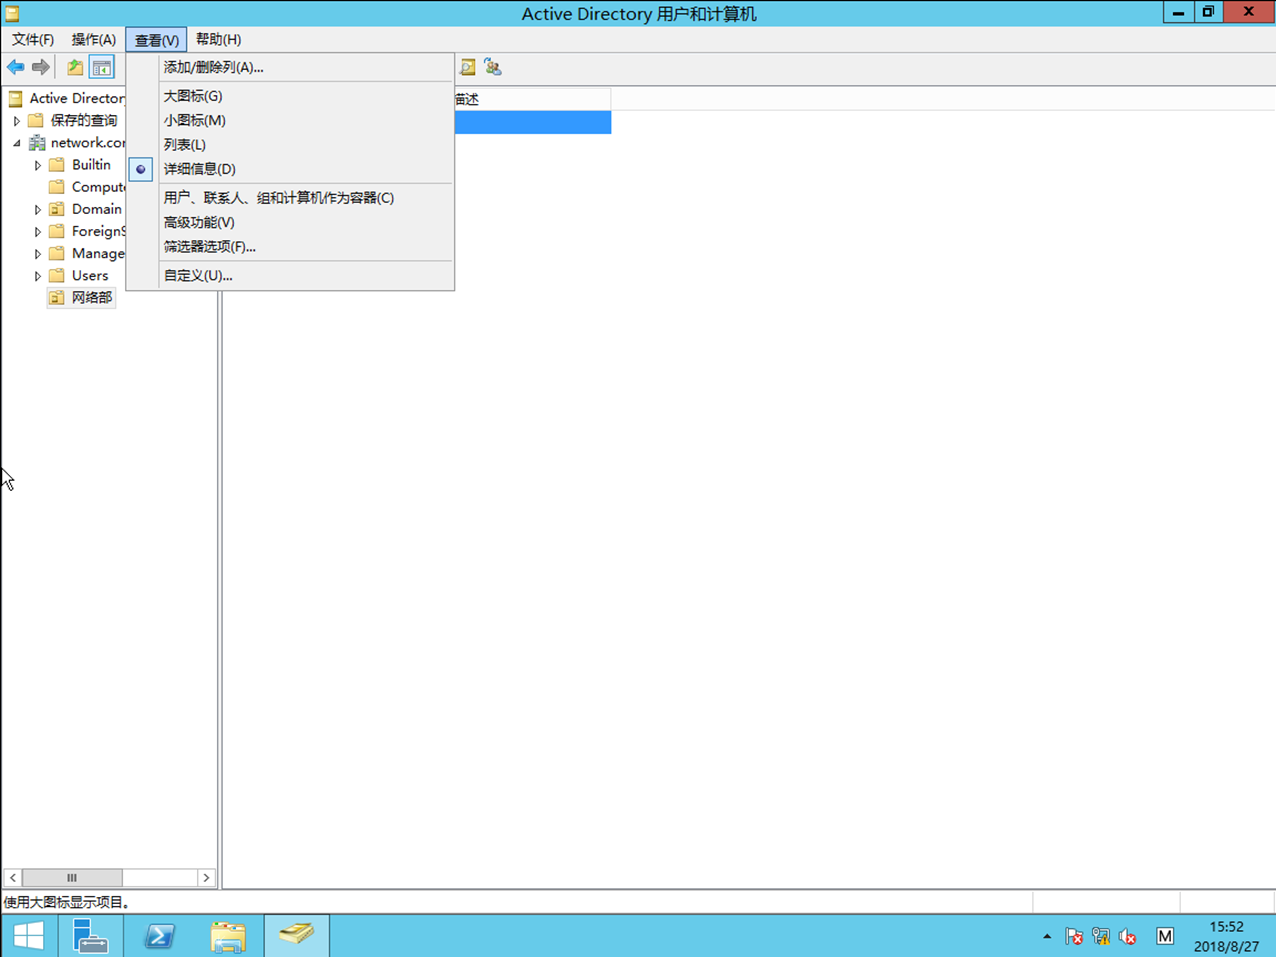Click the tree pane horizontal scrollbar thumb
The width and height of the screenshot is (1276, 957).
pos(72,878)
